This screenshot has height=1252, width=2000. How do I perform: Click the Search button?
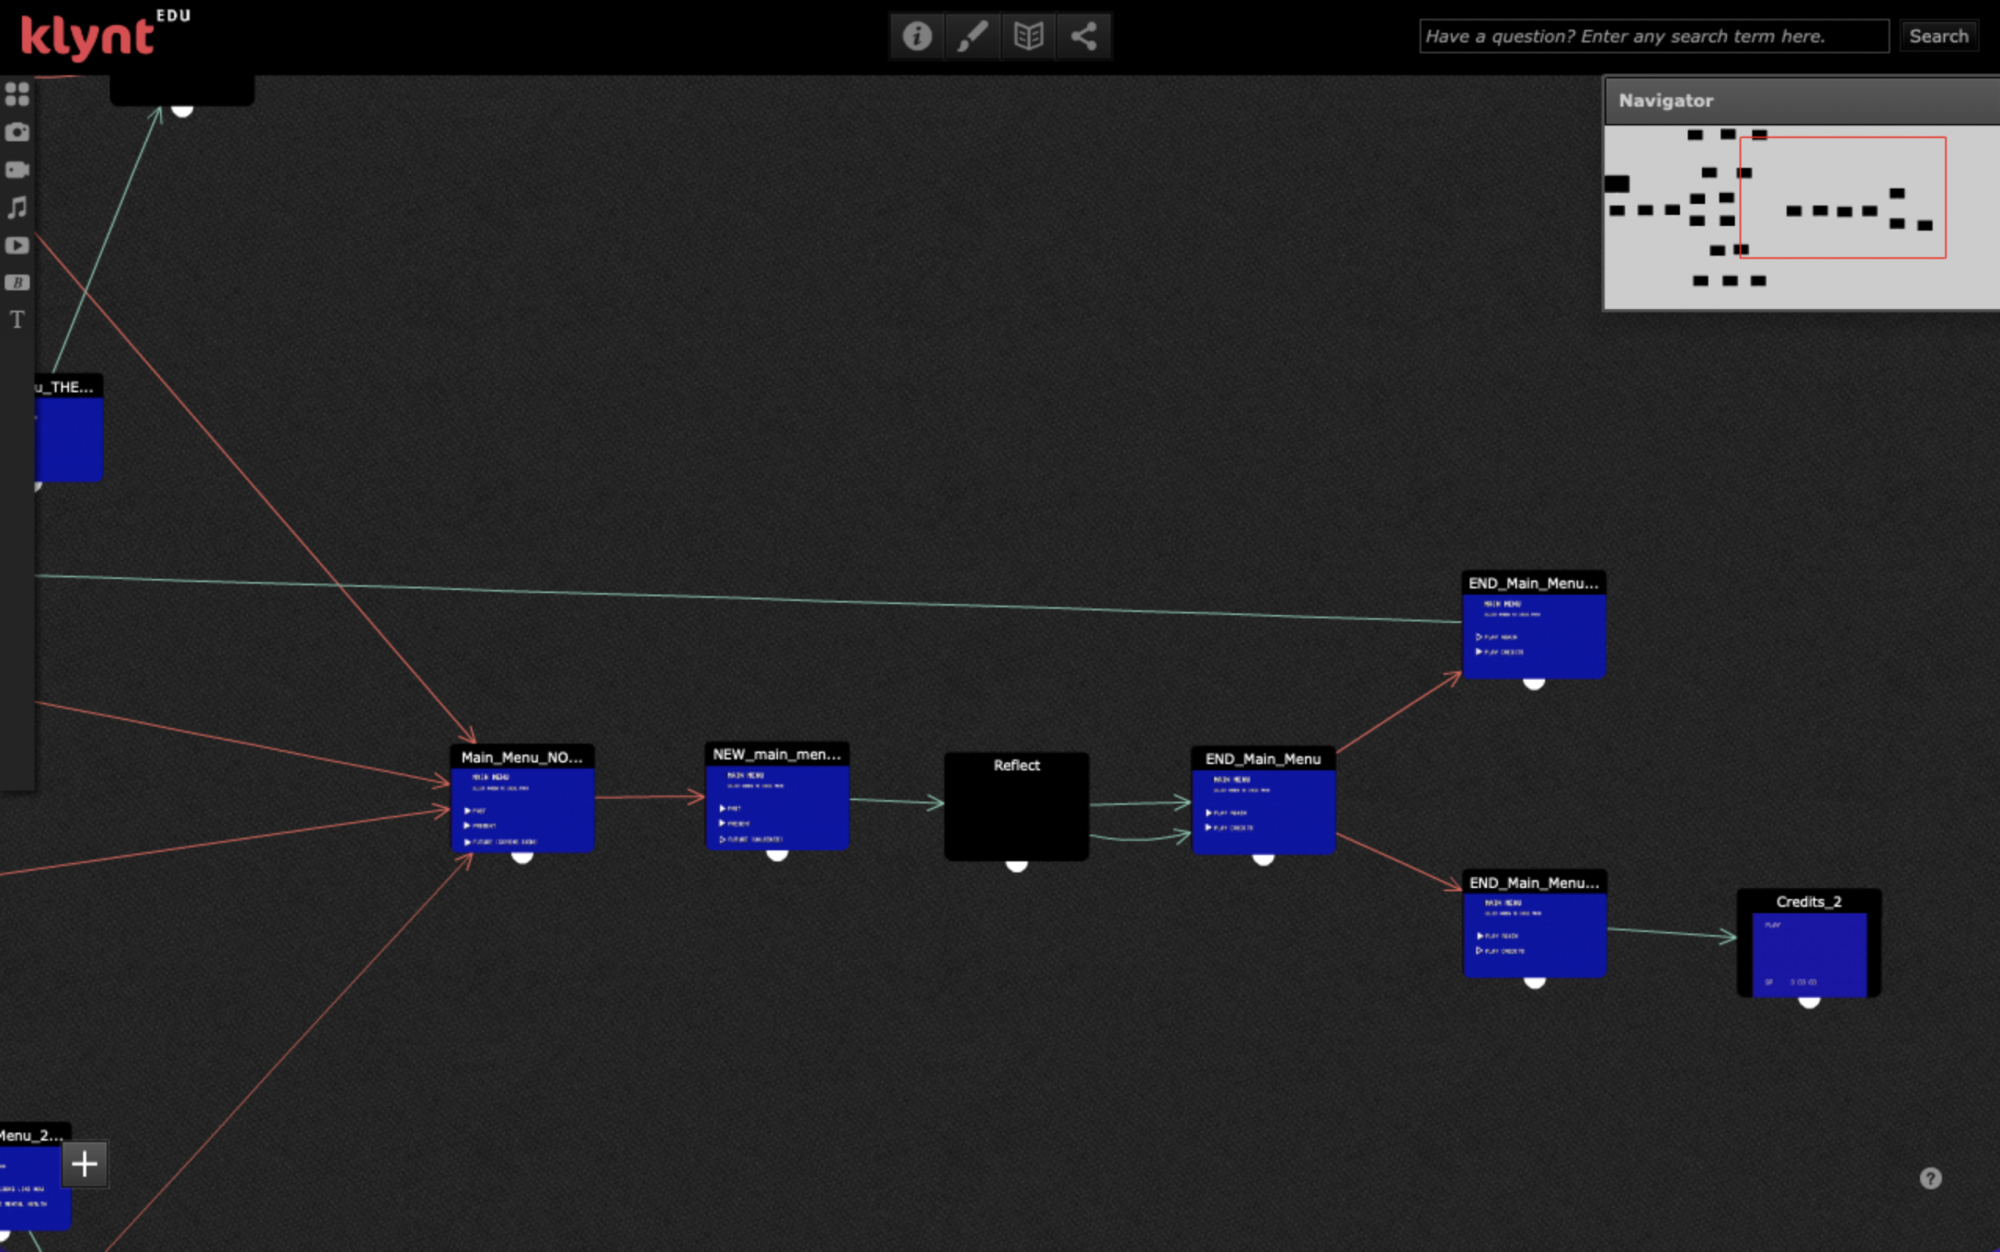click(1938, 36)
